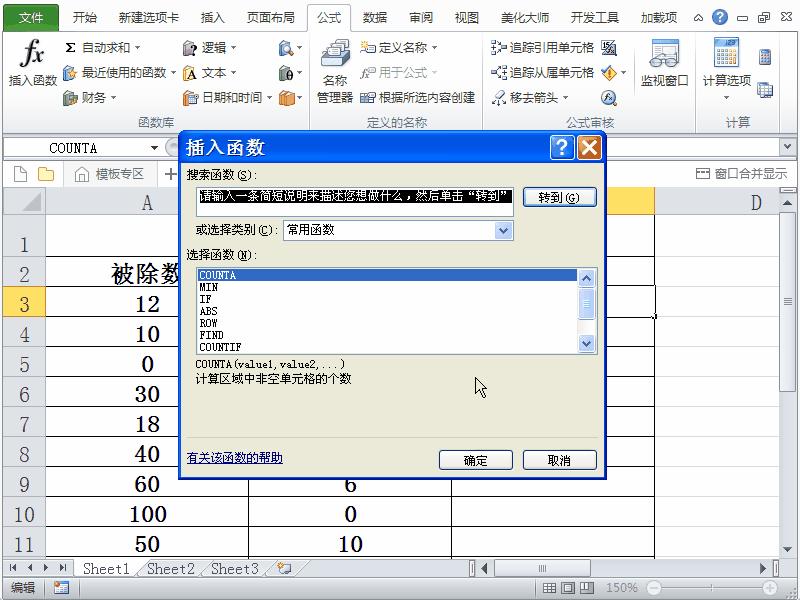Select MIN in the function list

tap(387, 287)
